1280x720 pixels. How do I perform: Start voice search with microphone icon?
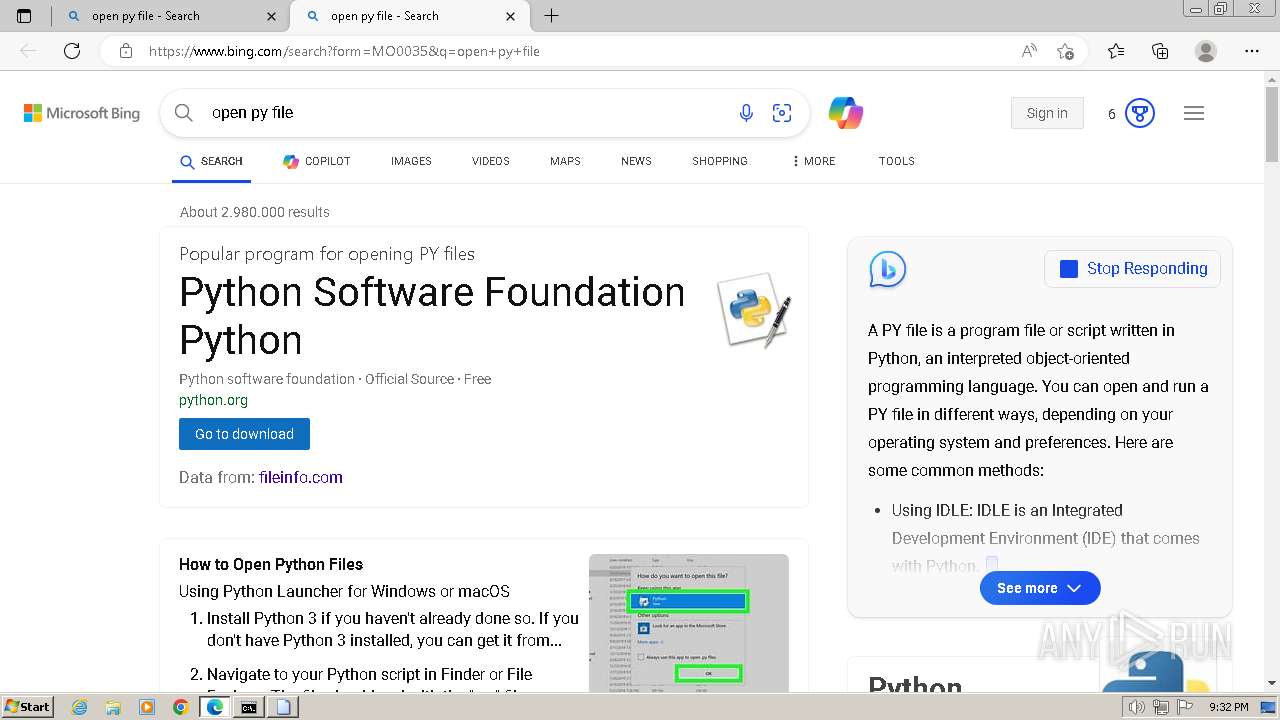pyautogui.click(x=746, y=113)
